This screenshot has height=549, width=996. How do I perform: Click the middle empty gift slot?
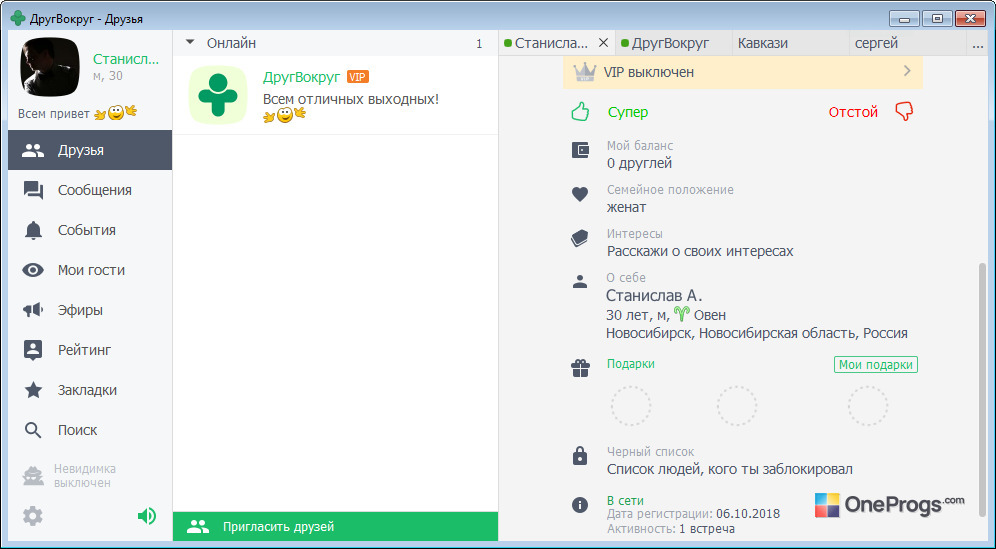click(x=737, y=405)
